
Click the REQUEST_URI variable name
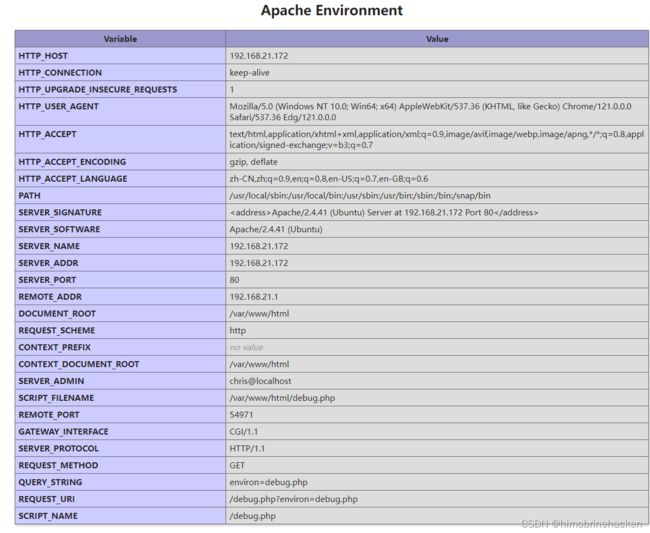[x=47, y=499]
